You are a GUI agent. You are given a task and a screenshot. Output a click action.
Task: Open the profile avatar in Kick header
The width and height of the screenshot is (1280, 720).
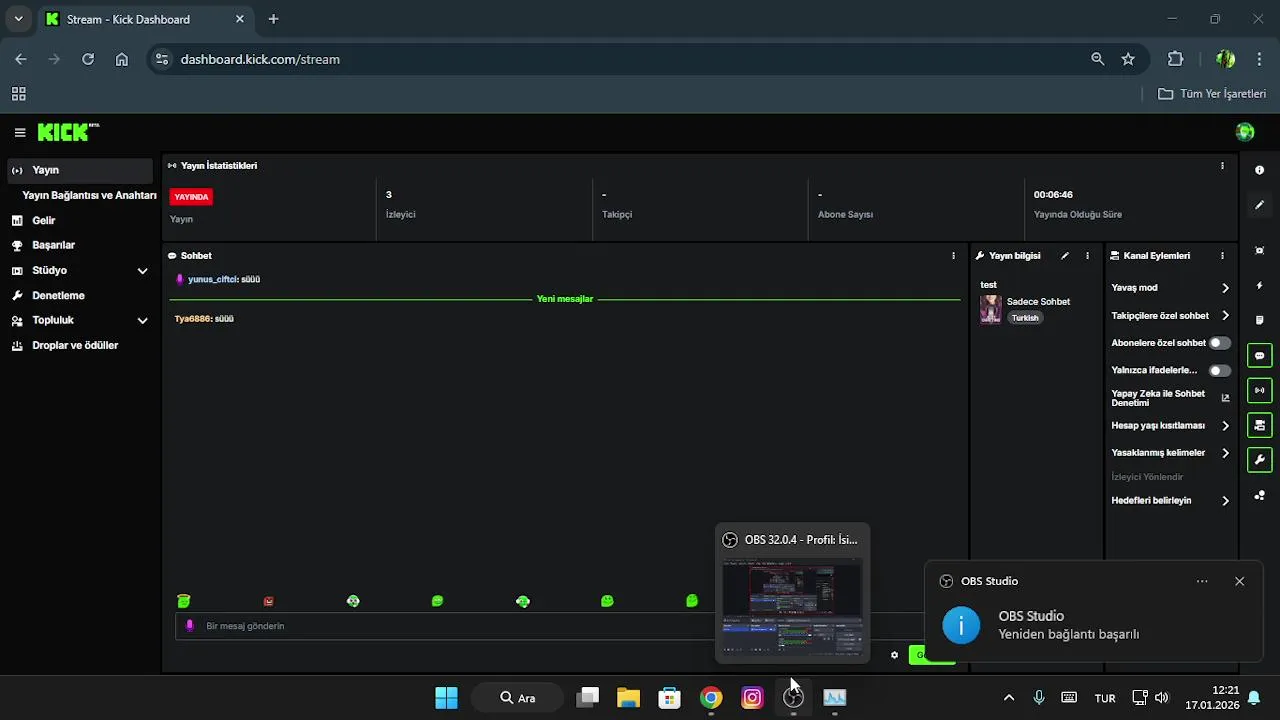pos(1245,132)
